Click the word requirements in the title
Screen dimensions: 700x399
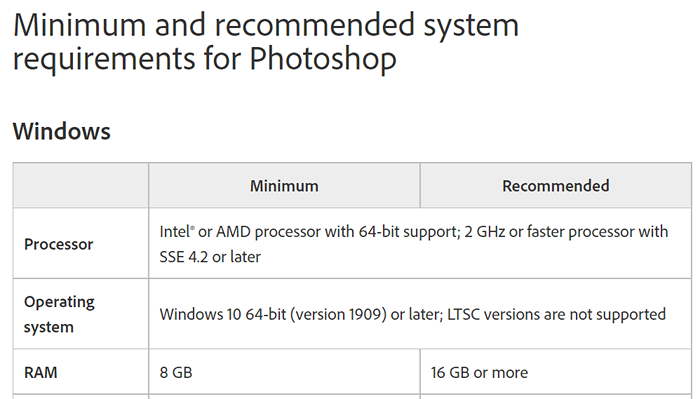pyautogui.click(x=104, y=58)
